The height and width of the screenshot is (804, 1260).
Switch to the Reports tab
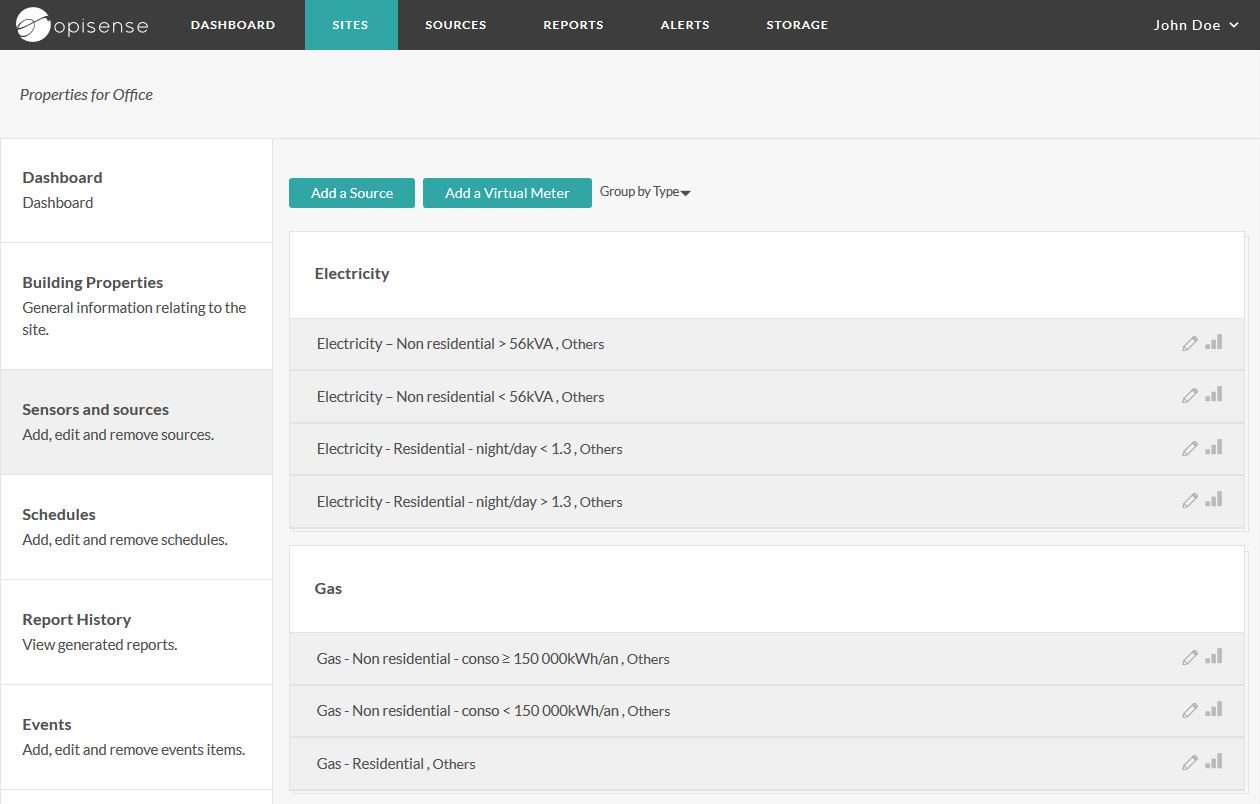tap(573, 25)
